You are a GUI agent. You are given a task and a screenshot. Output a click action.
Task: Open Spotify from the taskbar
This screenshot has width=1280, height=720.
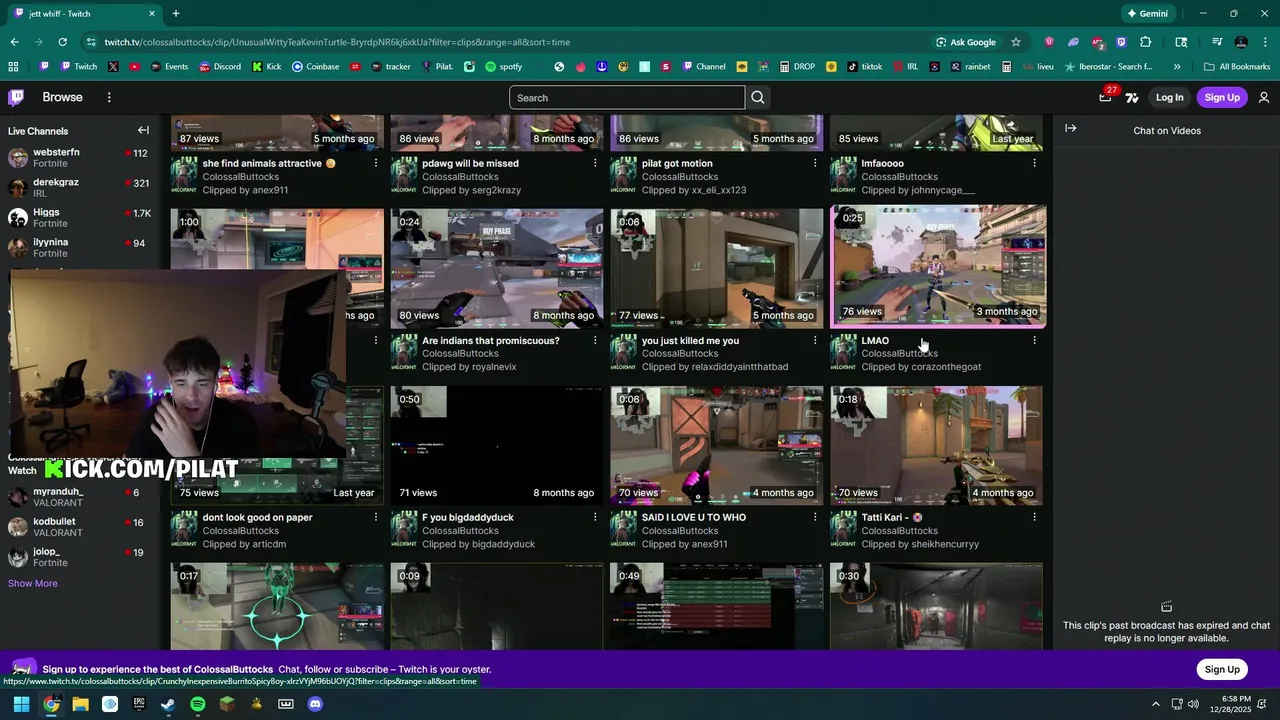tap(198, 704)
